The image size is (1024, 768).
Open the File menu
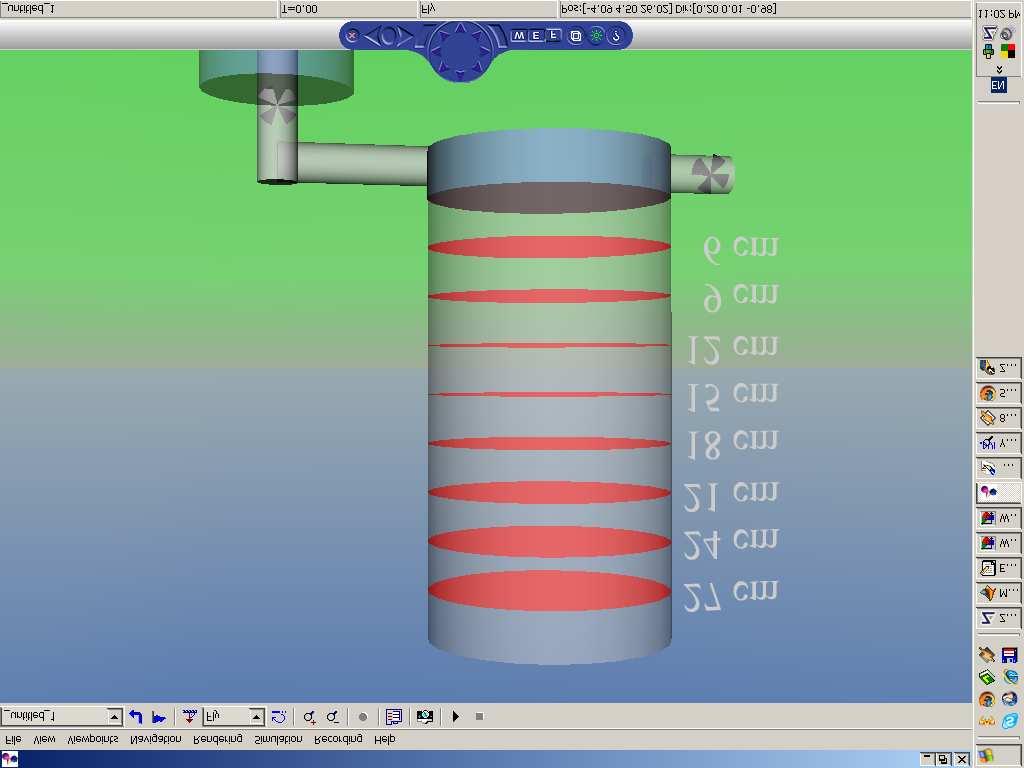click(13, 739)
